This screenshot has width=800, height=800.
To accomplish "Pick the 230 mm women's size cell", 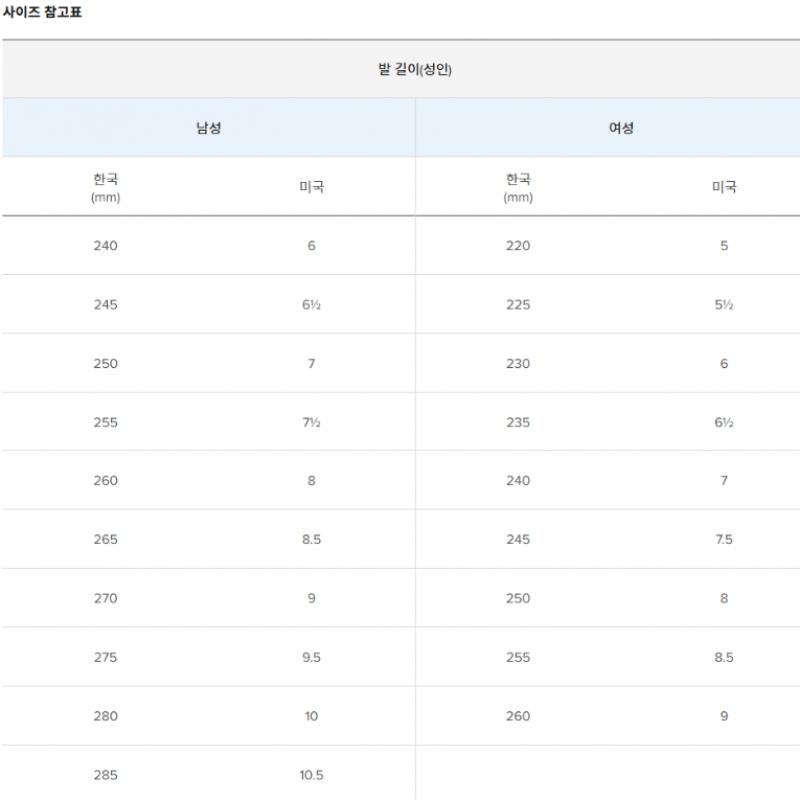I will pos(518,364).
